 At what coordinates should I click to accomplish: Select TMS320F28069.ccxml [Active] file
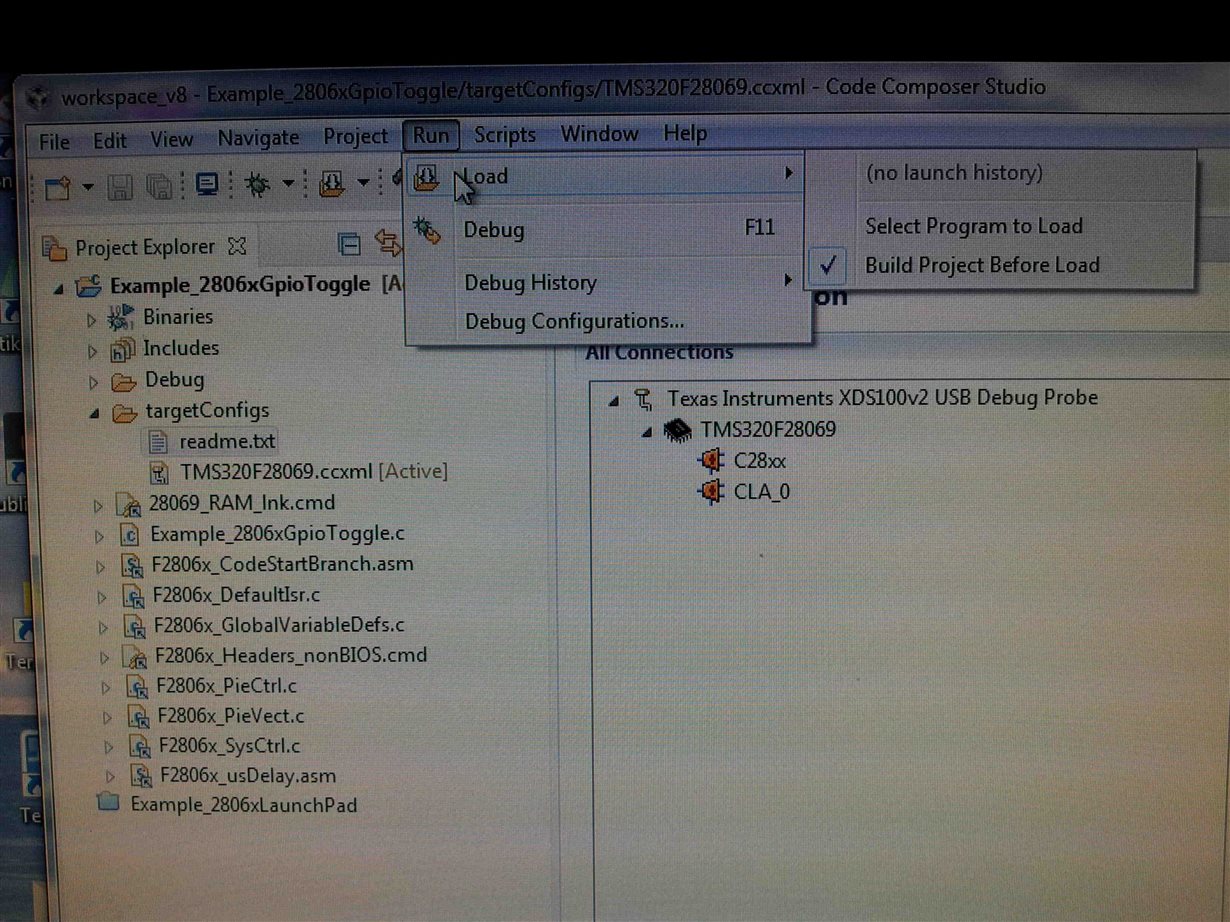(x=314, y=471)
